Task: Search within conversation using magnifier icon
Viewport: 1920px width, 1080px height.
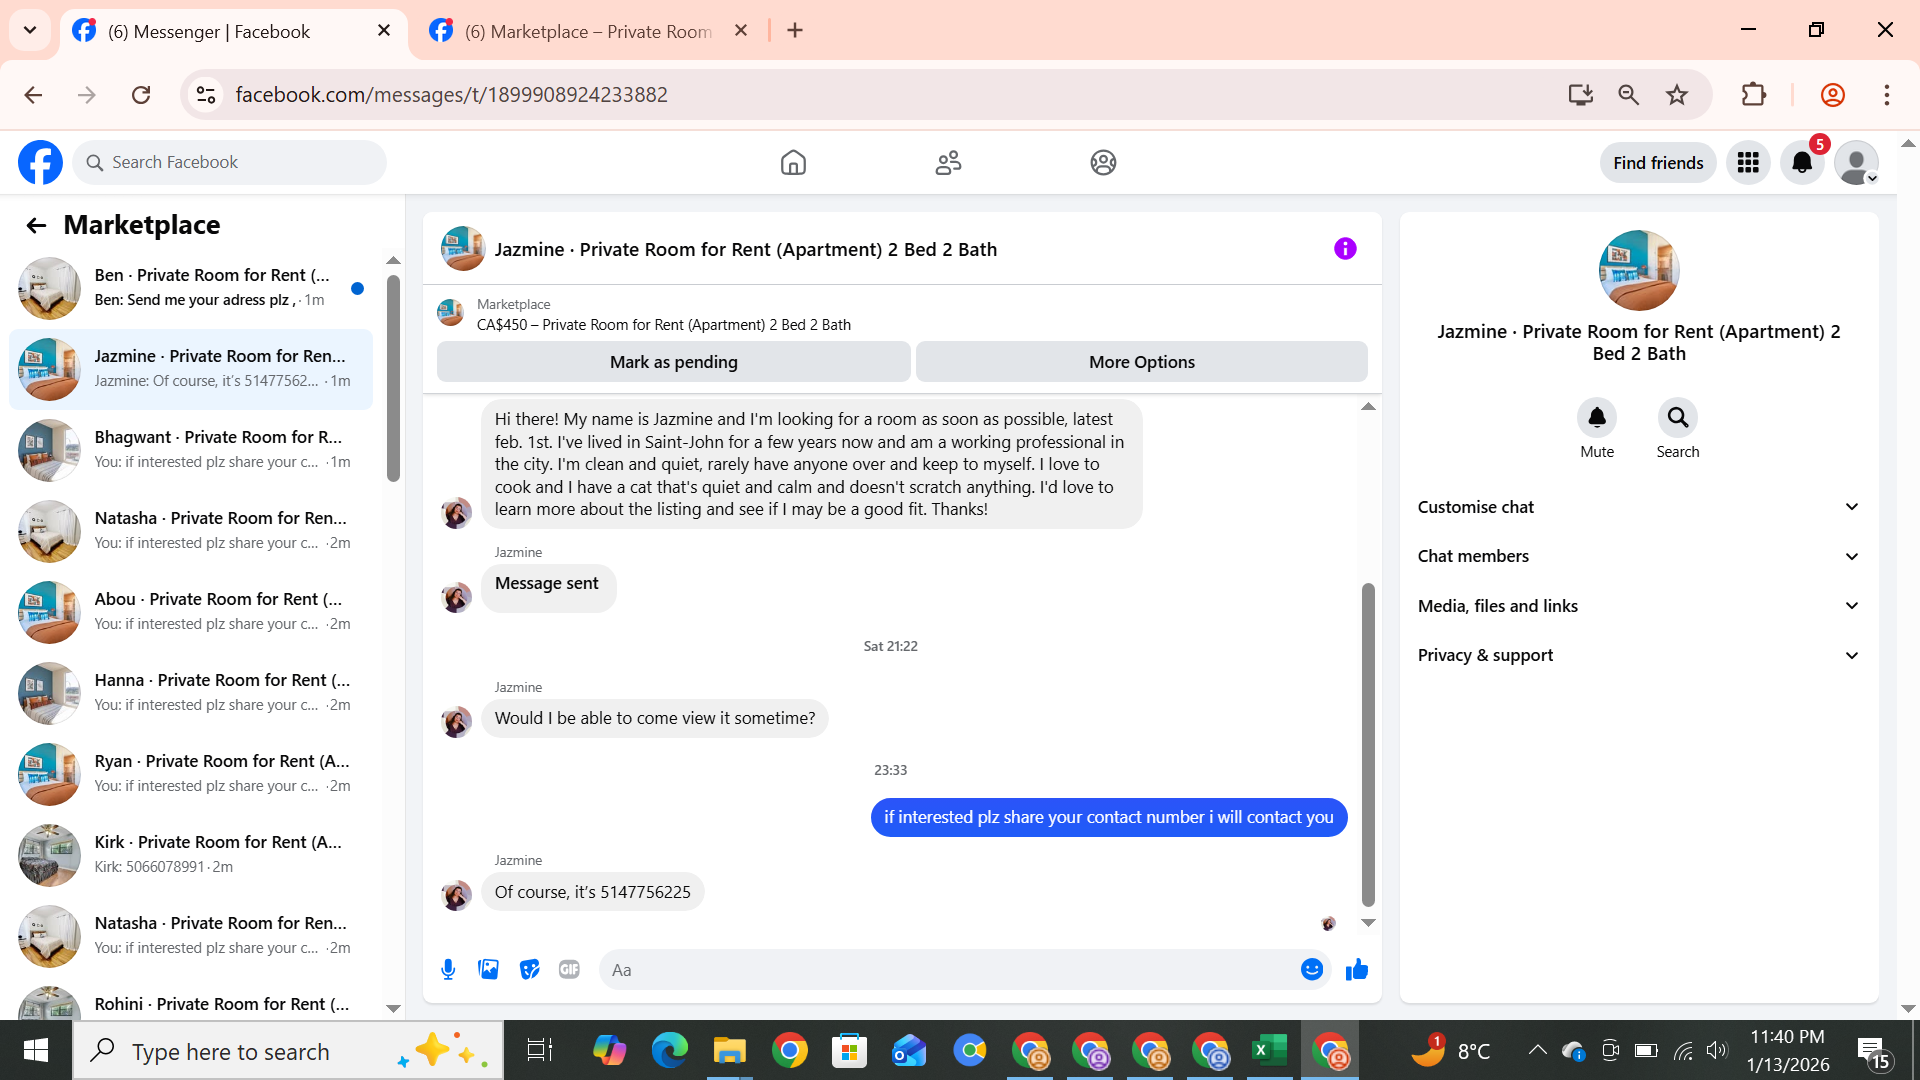Action: [1677, 418]
